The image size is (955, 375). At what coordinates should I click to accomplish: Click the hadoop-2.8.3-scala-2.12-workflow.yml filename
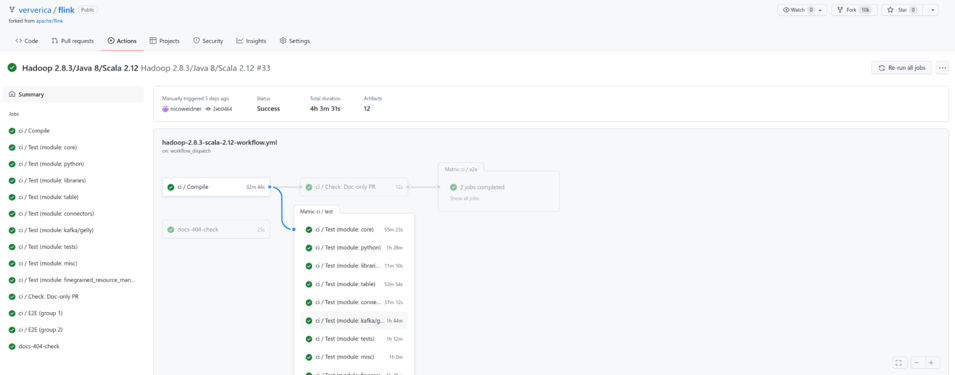coord(220,142)
